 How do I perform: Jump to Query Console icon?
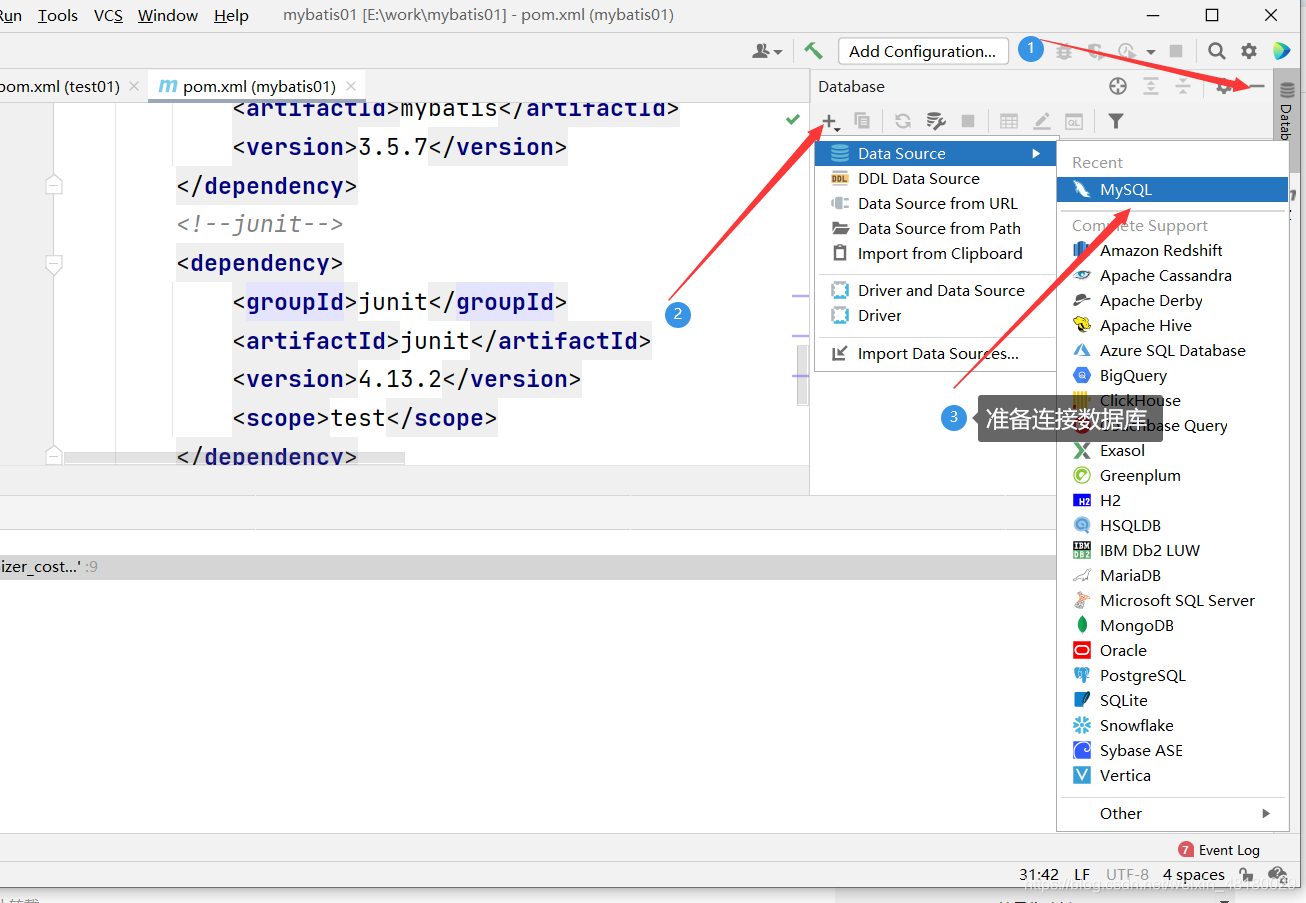[1073, 121]
